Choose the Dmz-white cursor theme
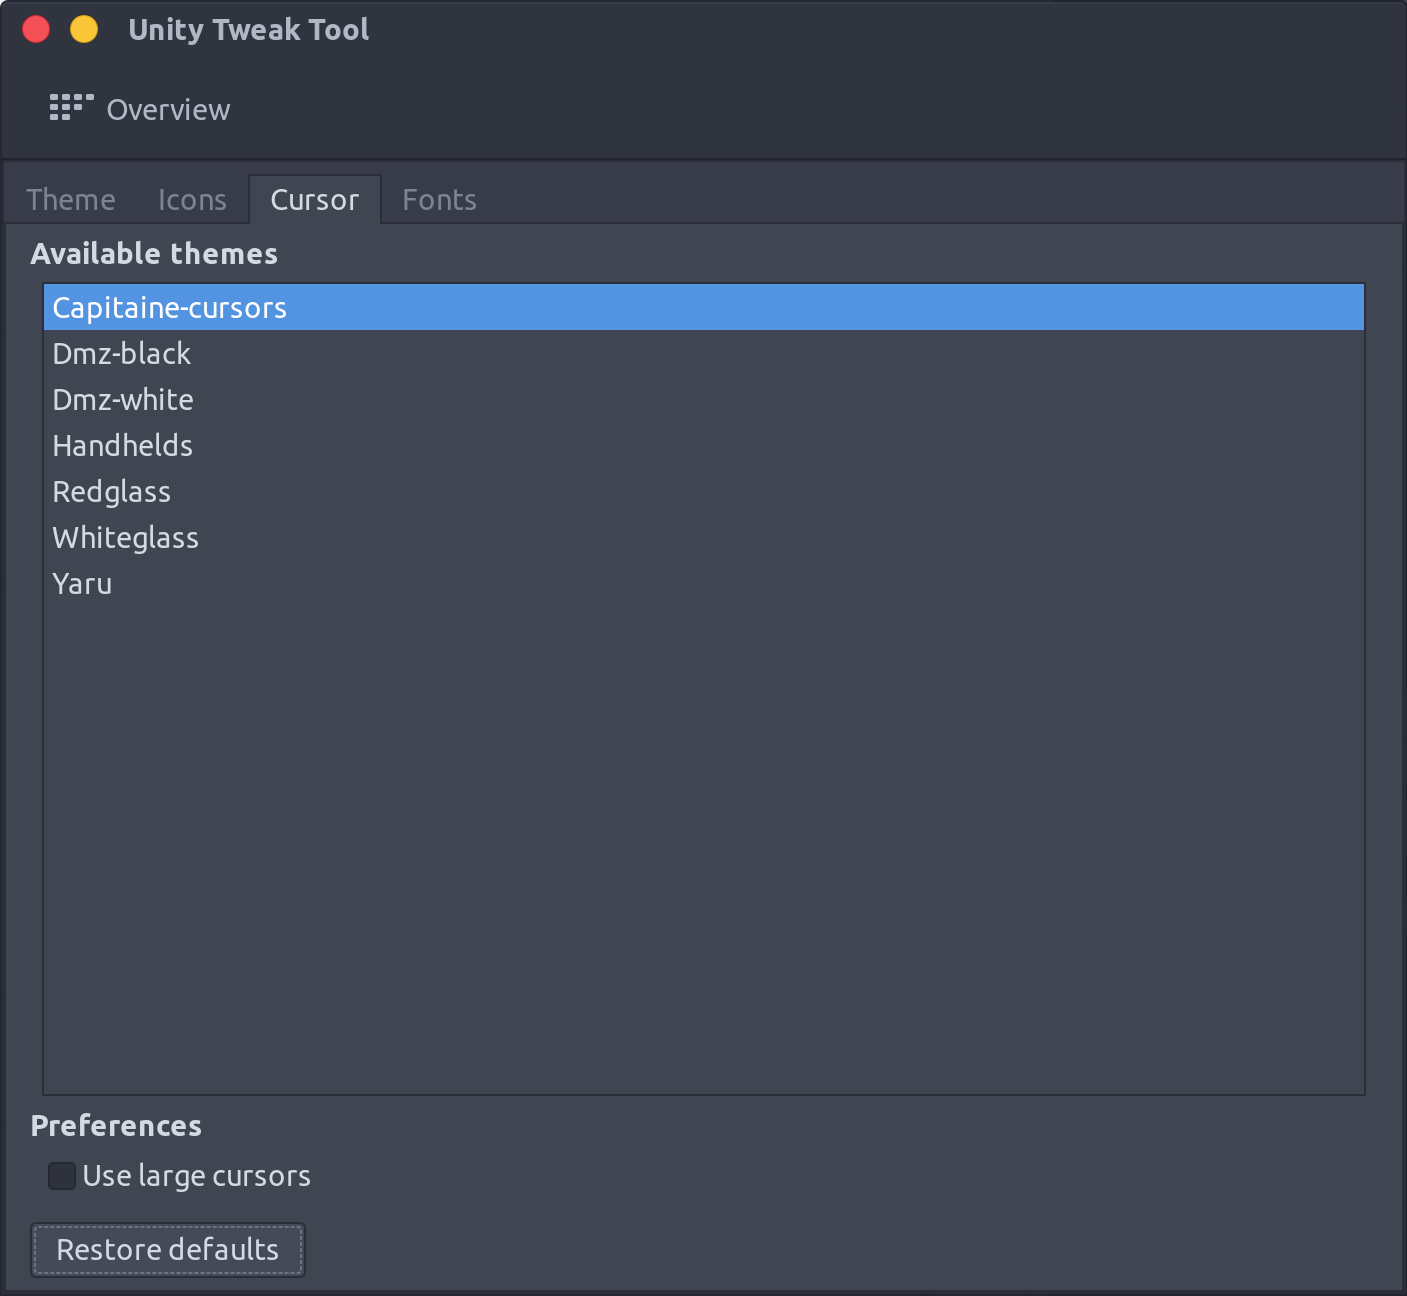Viewport: 1407px width, 1296px height. pyautogui.click(x=704, y=399)
